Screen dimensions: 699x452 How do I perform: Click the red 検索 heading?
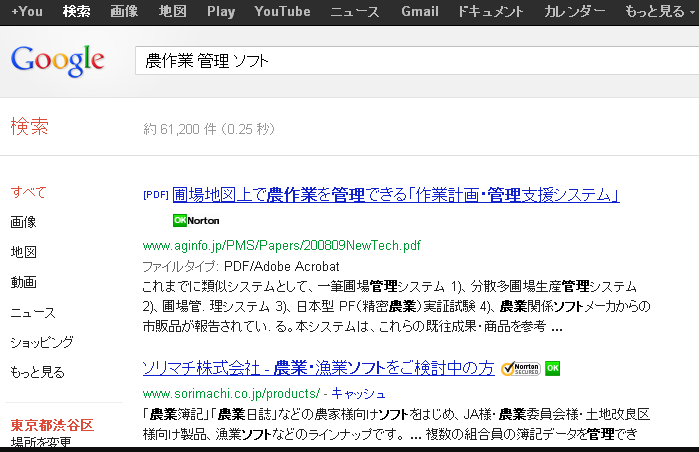coord(29,127)
